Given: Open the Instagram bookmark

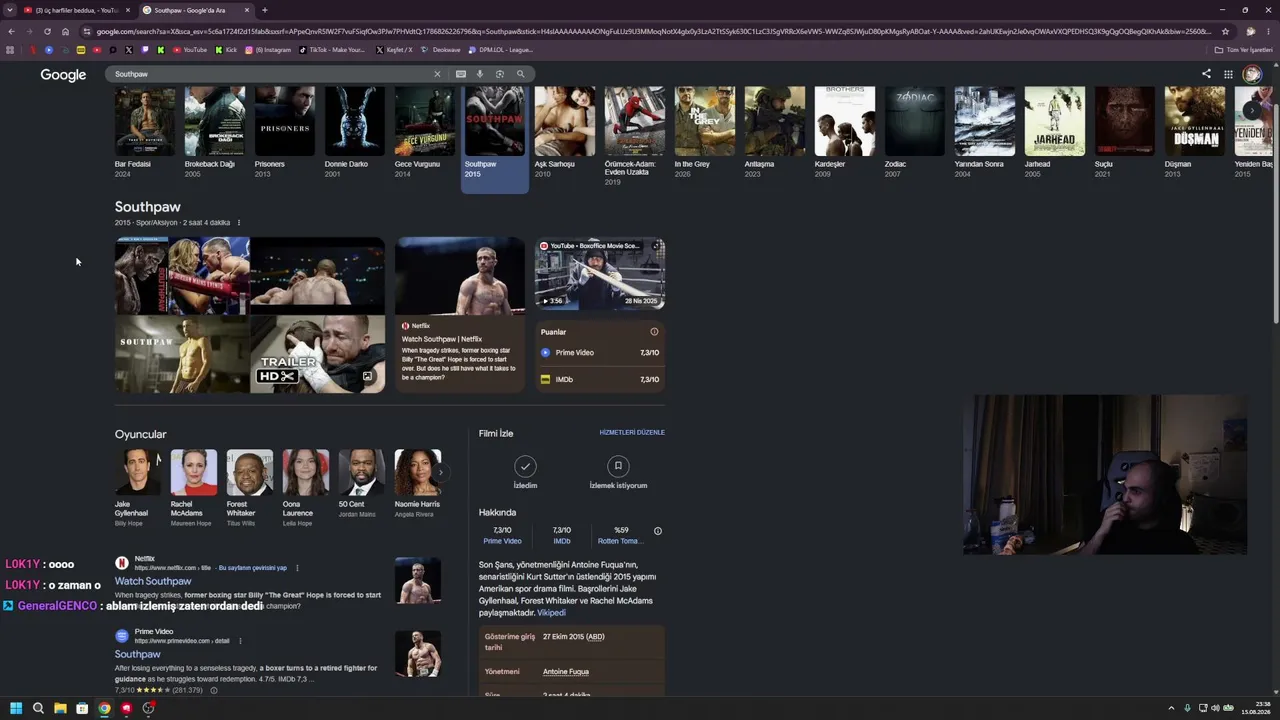Looking at the screenshot, I should click(x=268, y=50).
